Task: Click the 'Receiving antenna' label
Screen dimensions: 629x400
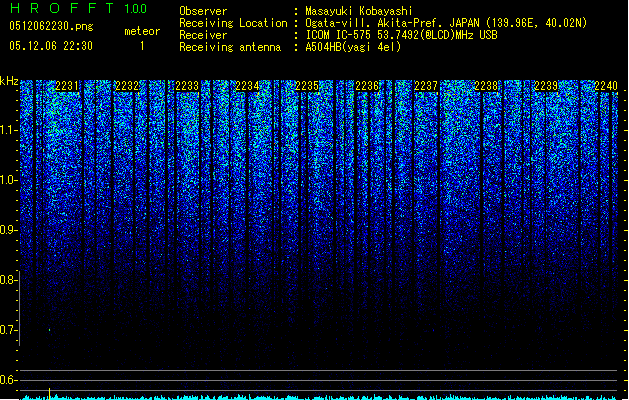Action: [230, 47]
